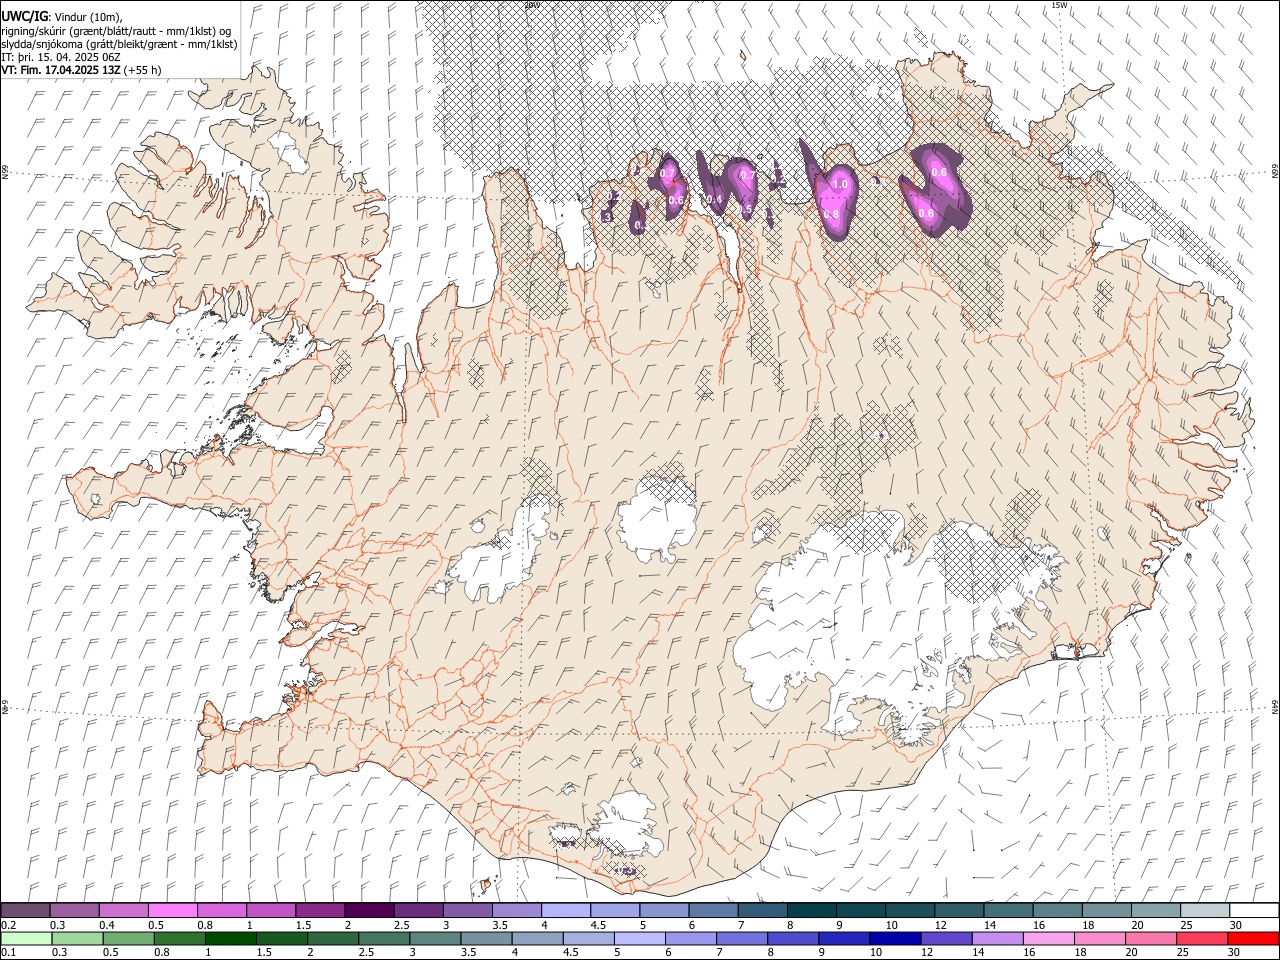This screenshot has height=960, width=1280.
Task: Select the '25' label under the top legend row
Action: pos(1185,925)
